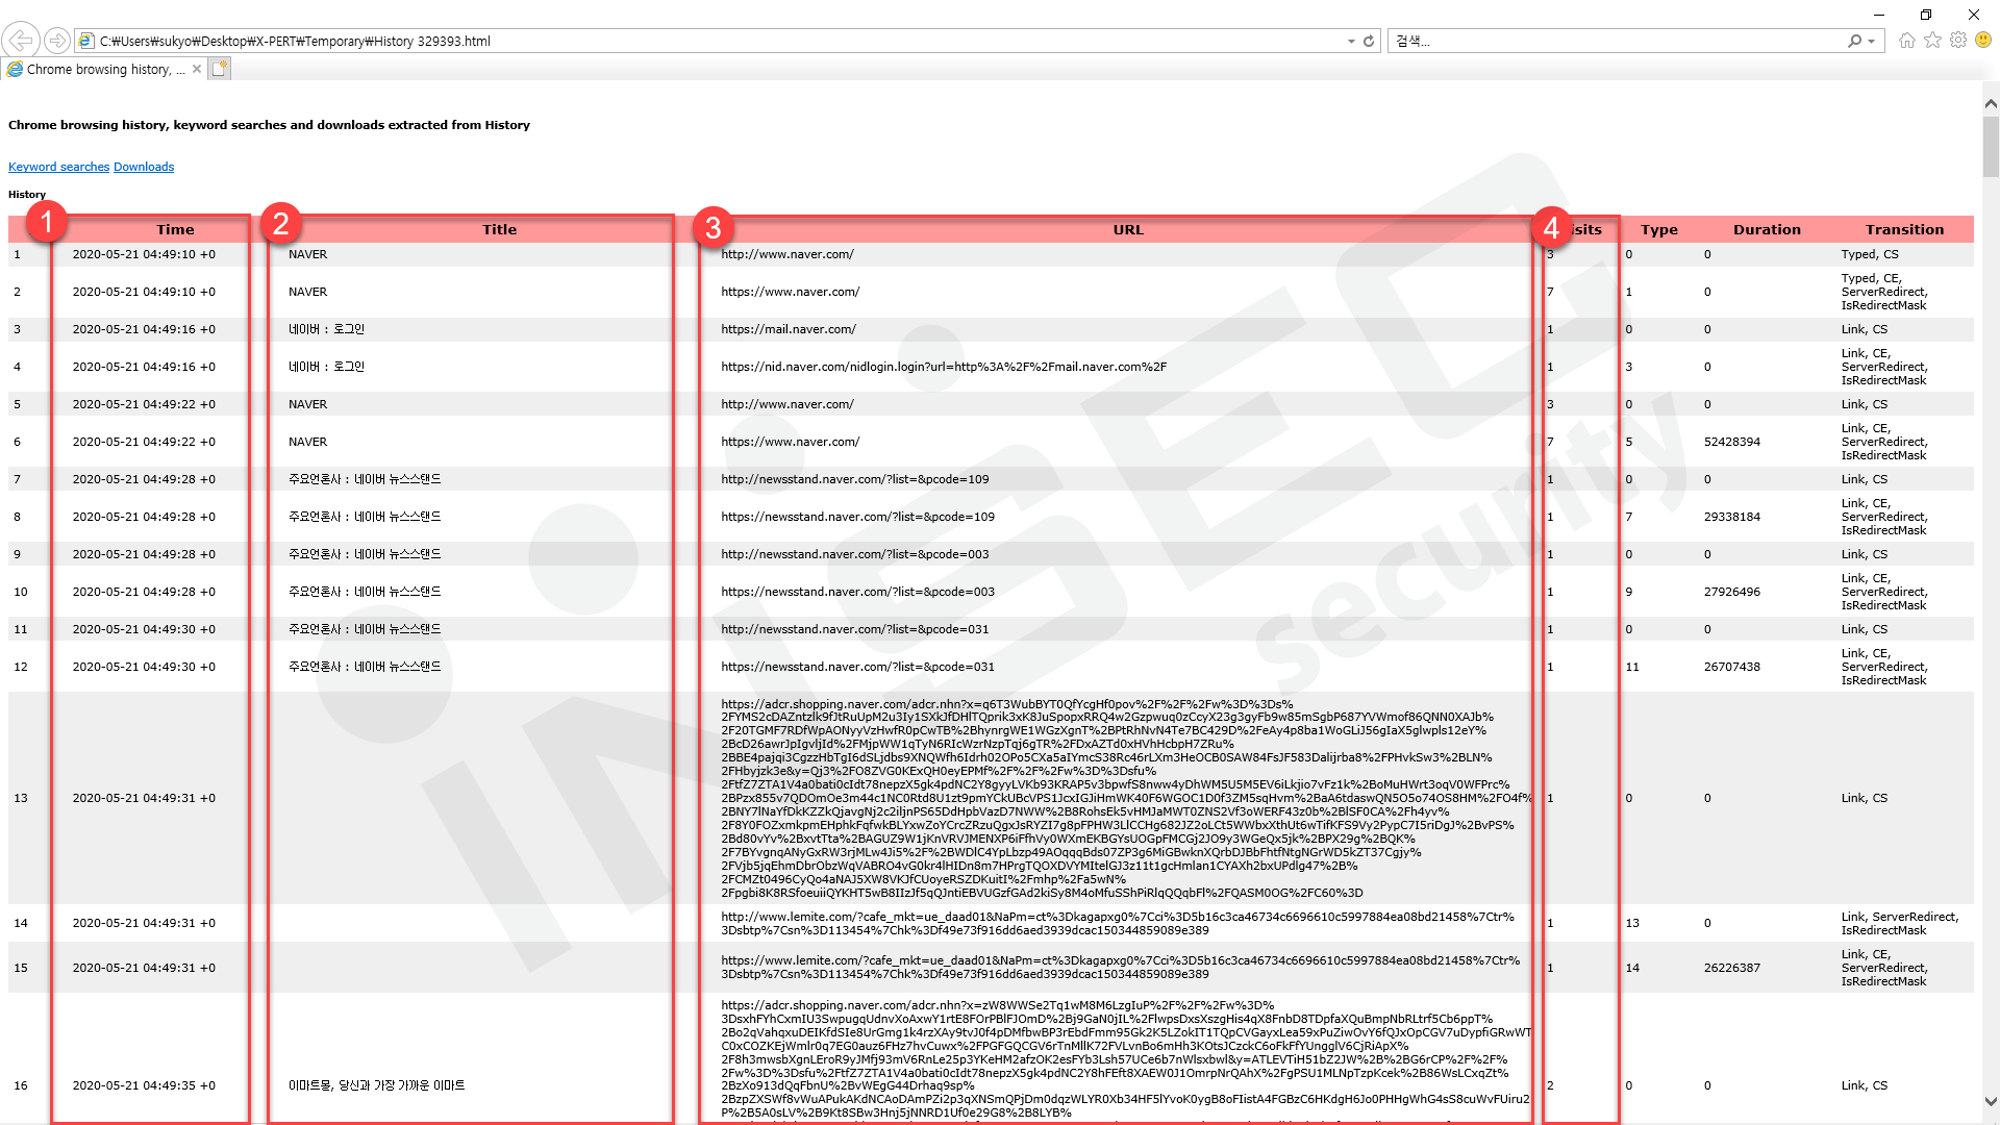Click the scrollbar up arrow
This screenshot has height=1125, width=2002.
(1990, 103)
